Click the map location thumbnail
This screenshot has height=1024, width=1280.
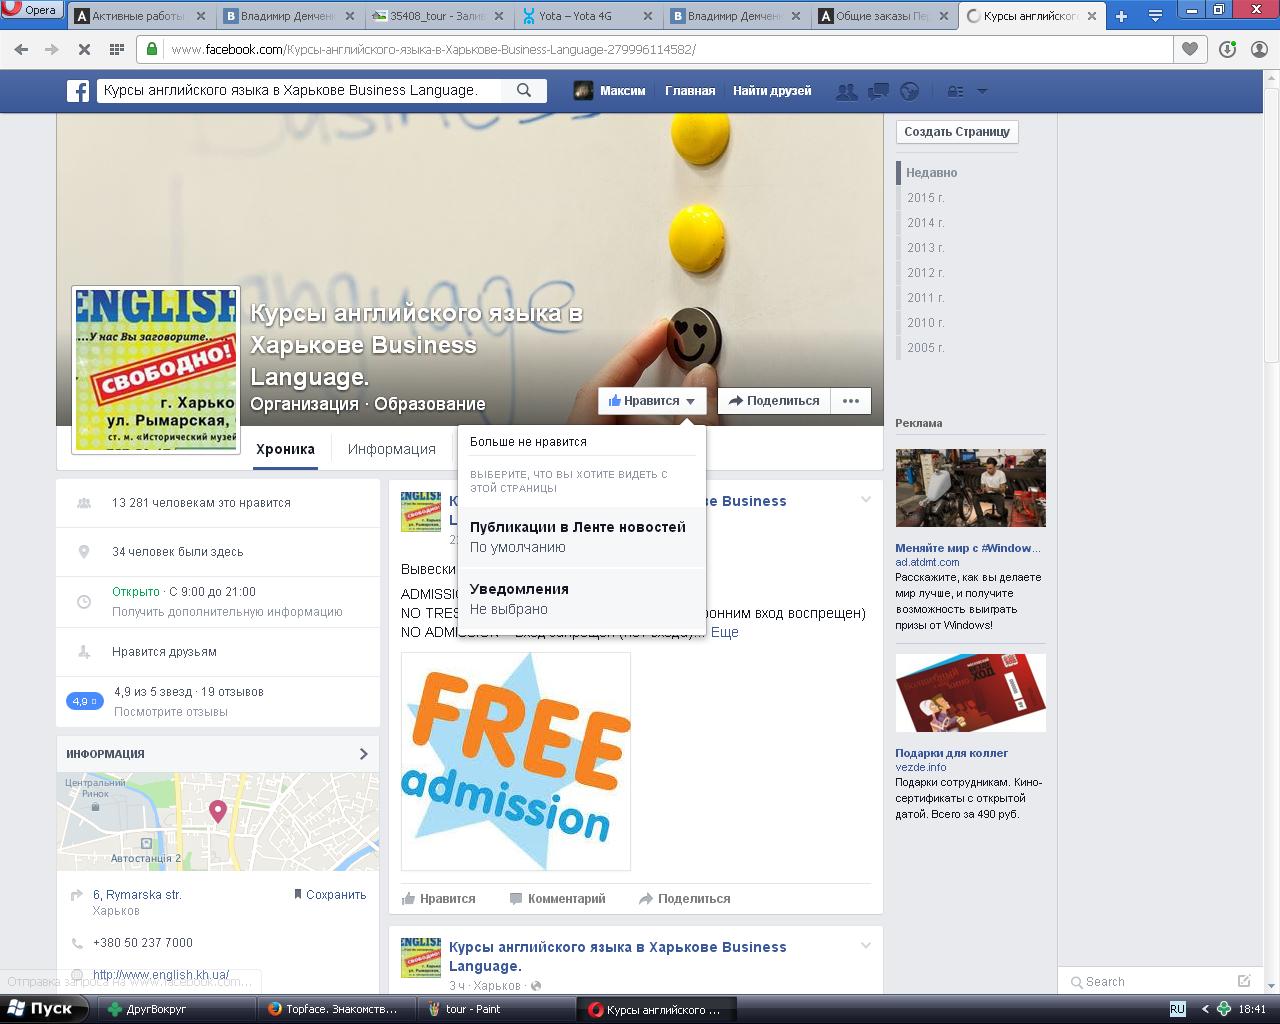(218, 821)
